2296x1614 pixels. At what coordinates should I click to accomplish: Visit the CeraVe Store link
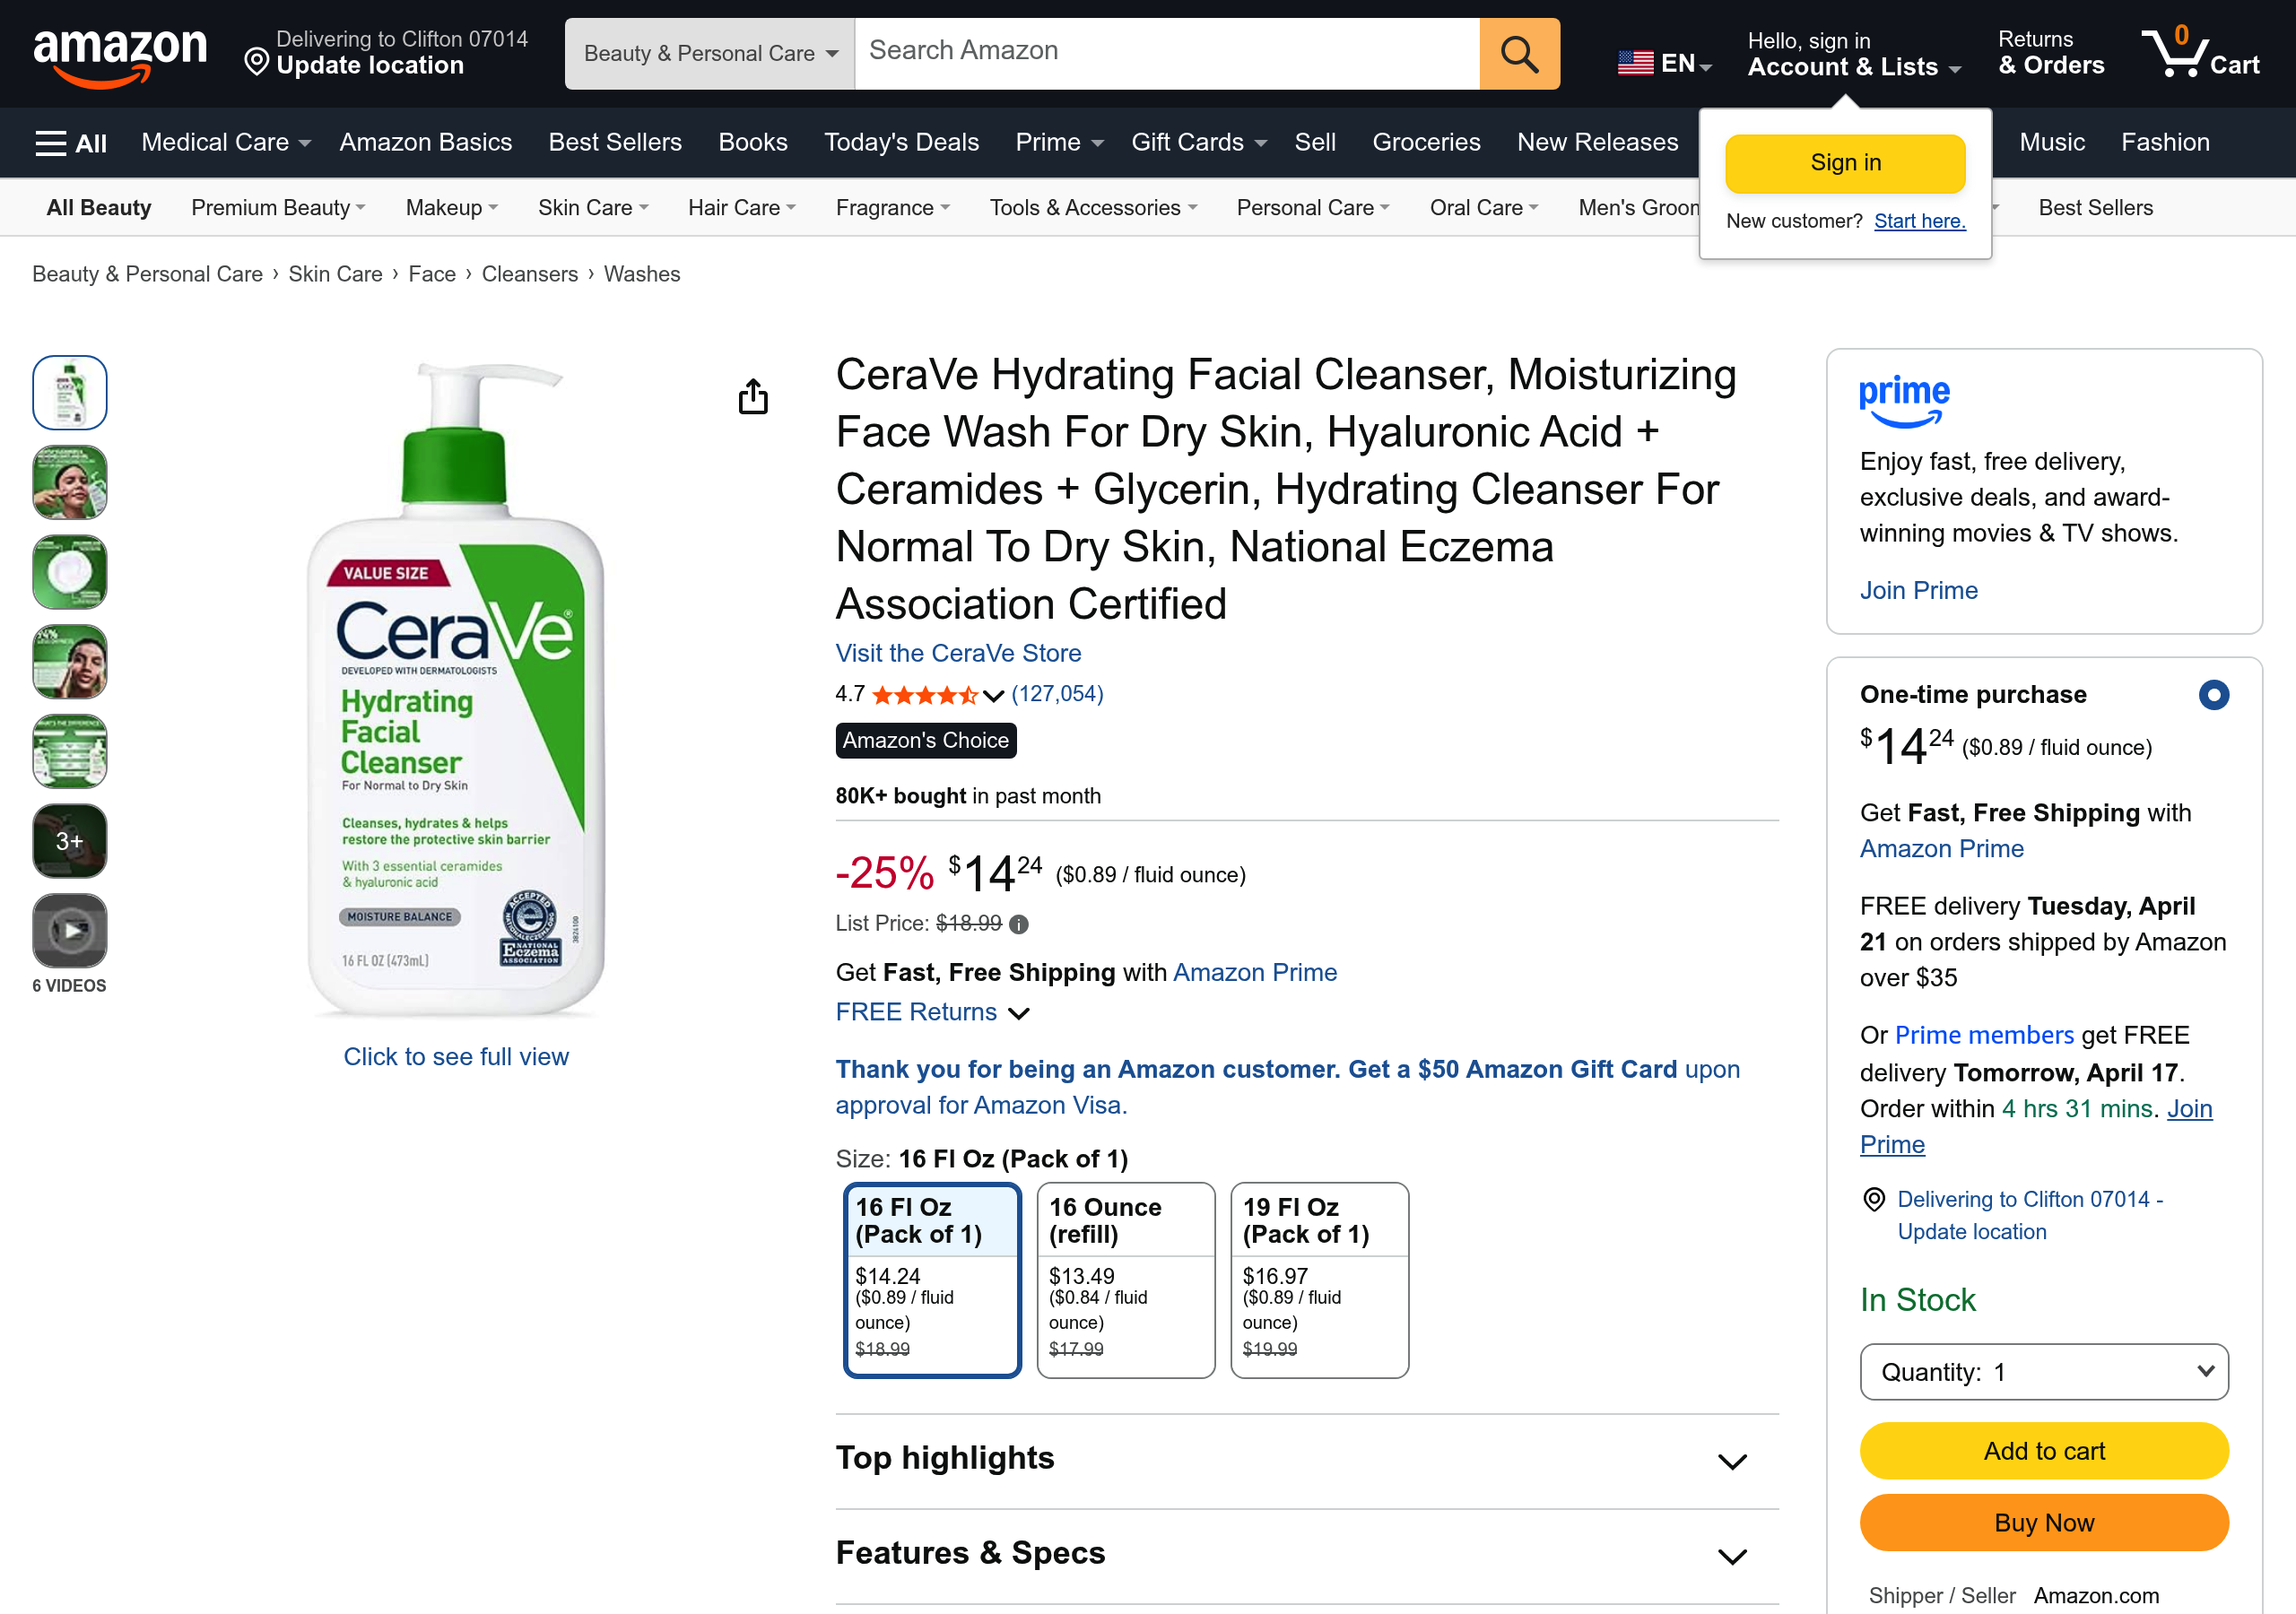click(x=957, y=652)
